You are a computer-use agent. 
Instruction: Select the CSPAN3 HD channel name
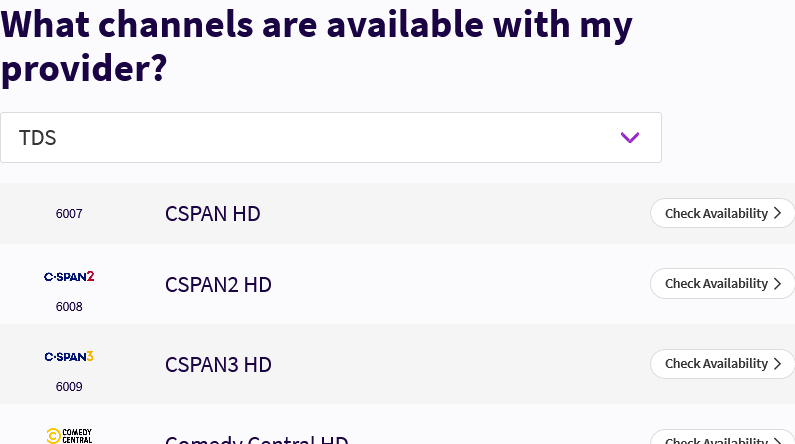tap(218, 365)
